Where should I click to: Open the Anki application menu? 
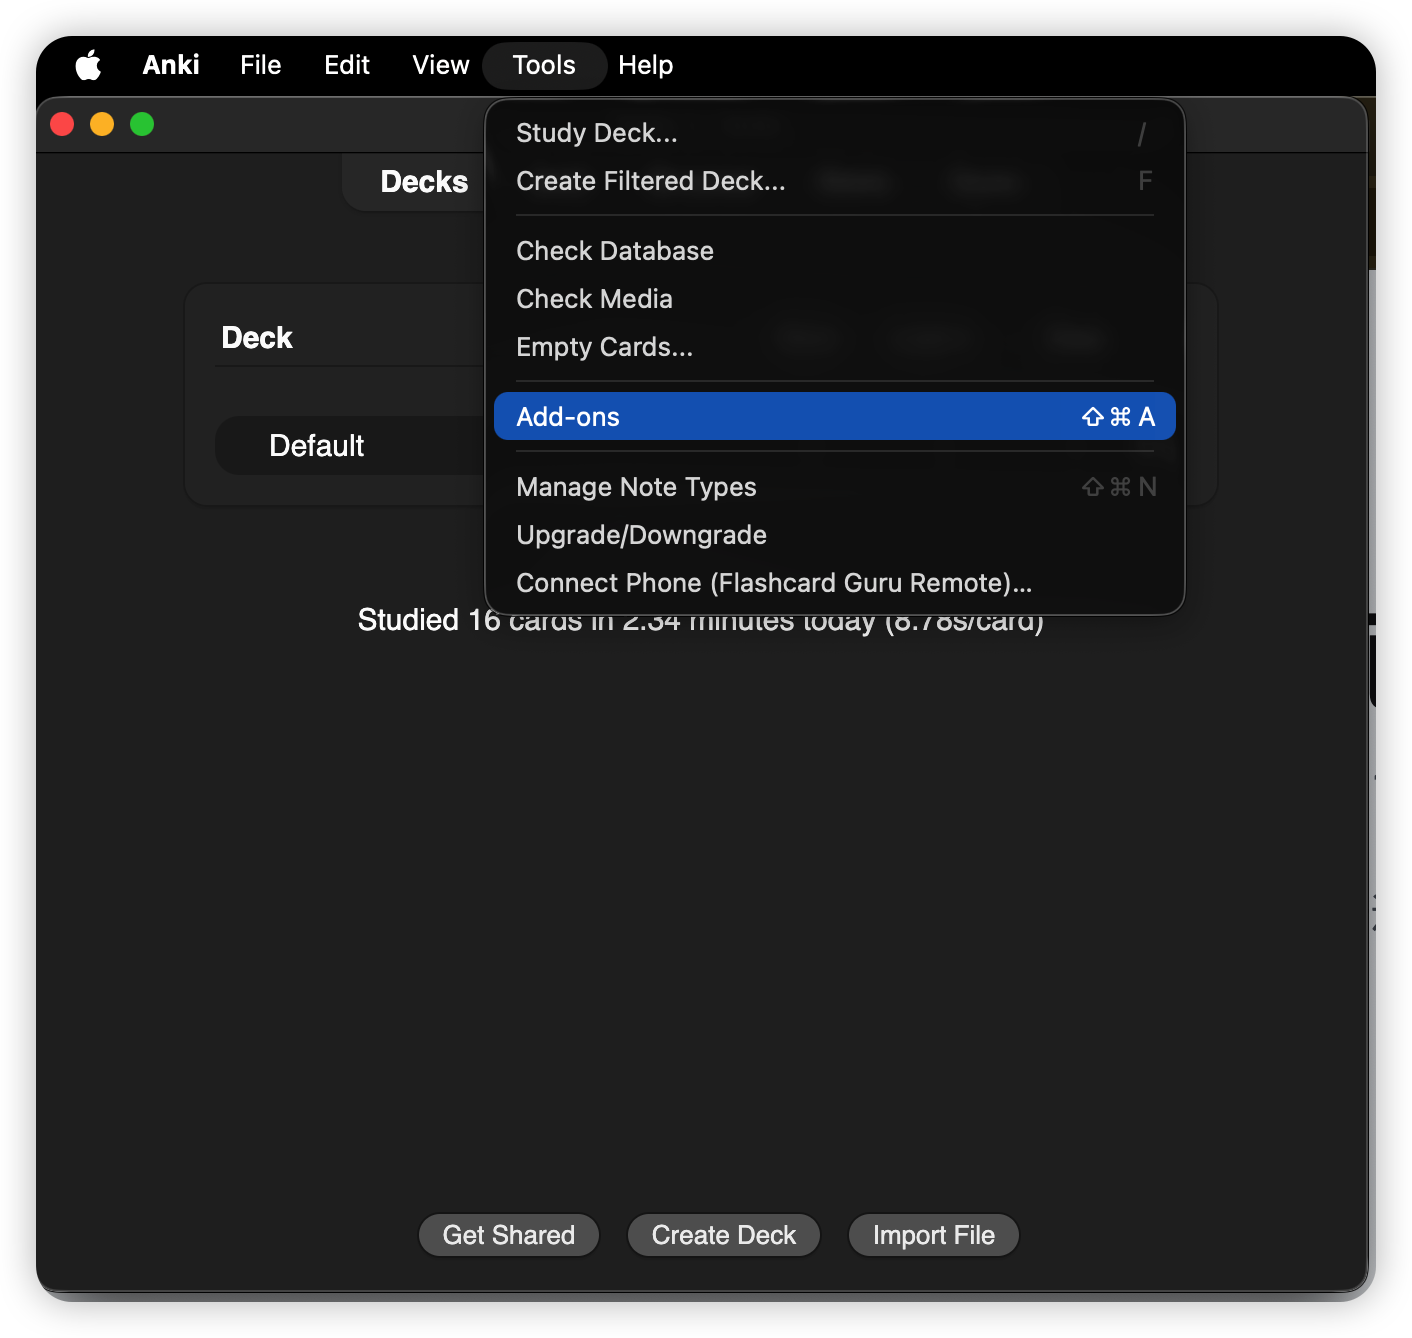[x=171, y=65]
